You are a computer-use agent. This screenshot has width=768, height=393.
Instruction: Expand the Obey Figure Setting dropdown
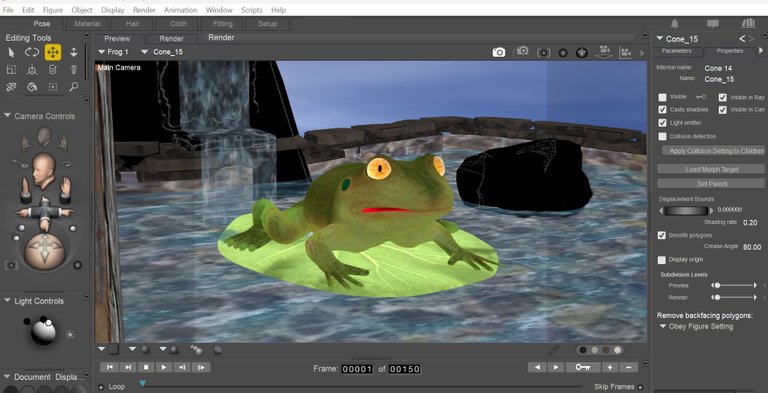(x=696, y=326)
